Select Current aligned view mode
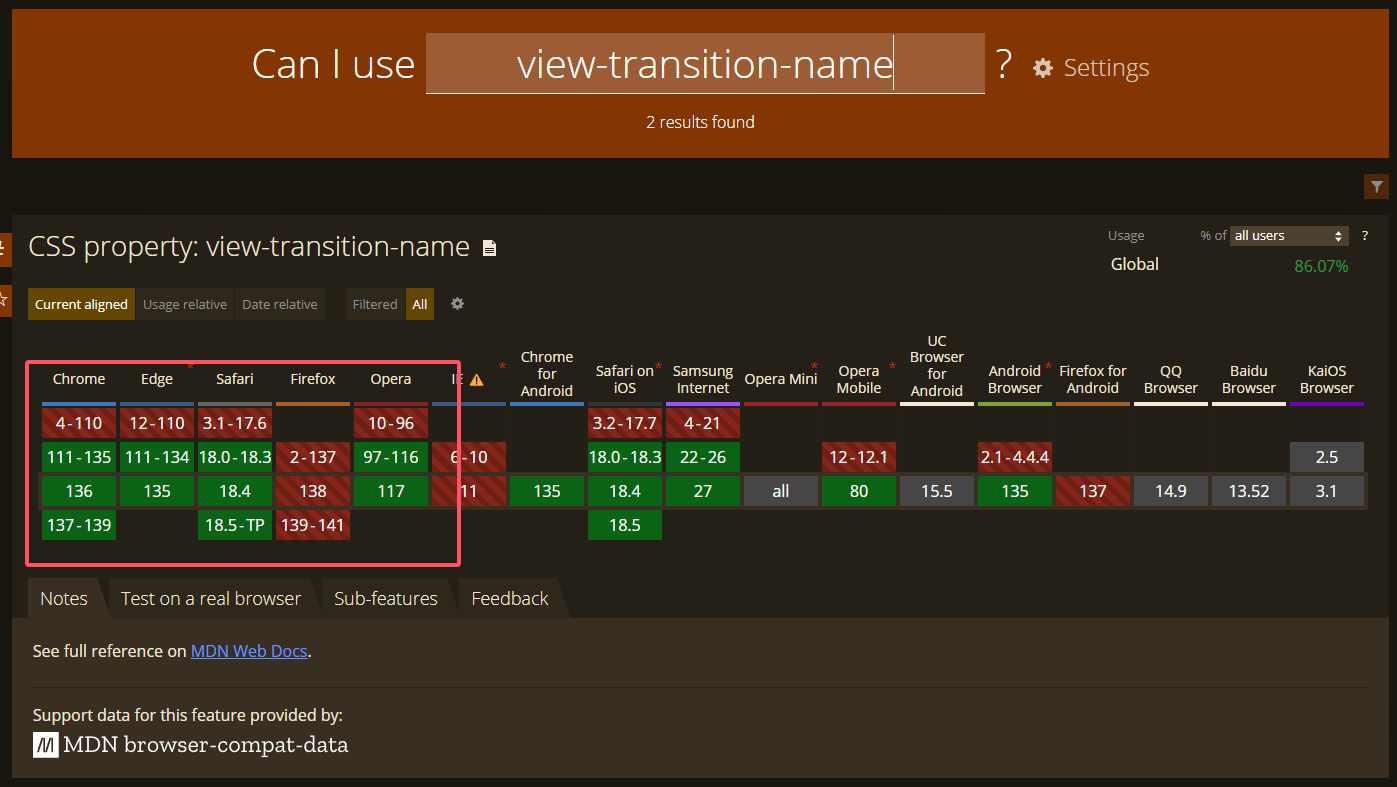This screenshot has width=1397, height=787. 81,305
